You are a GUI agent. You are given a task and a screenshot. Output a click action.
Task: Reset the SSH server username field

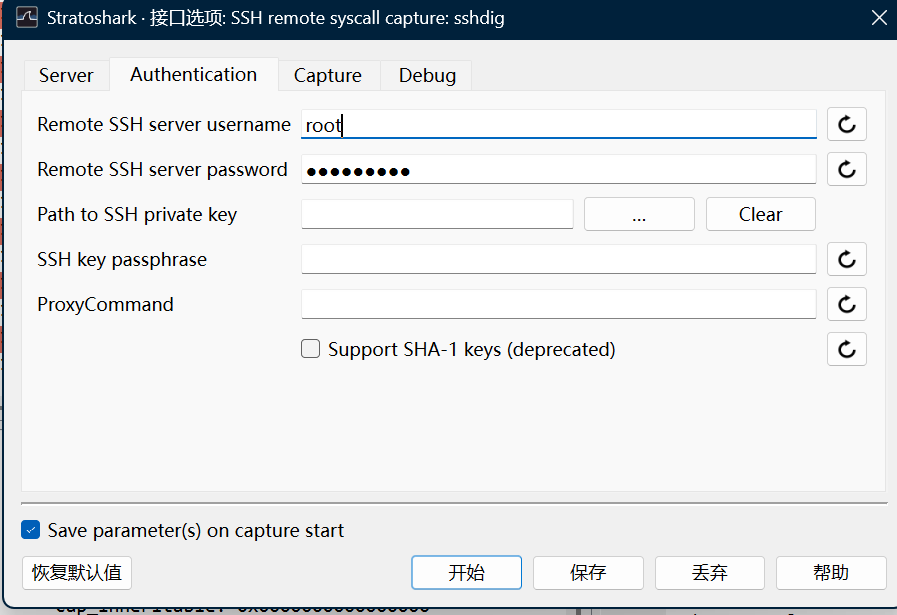(x=847, y=124)
